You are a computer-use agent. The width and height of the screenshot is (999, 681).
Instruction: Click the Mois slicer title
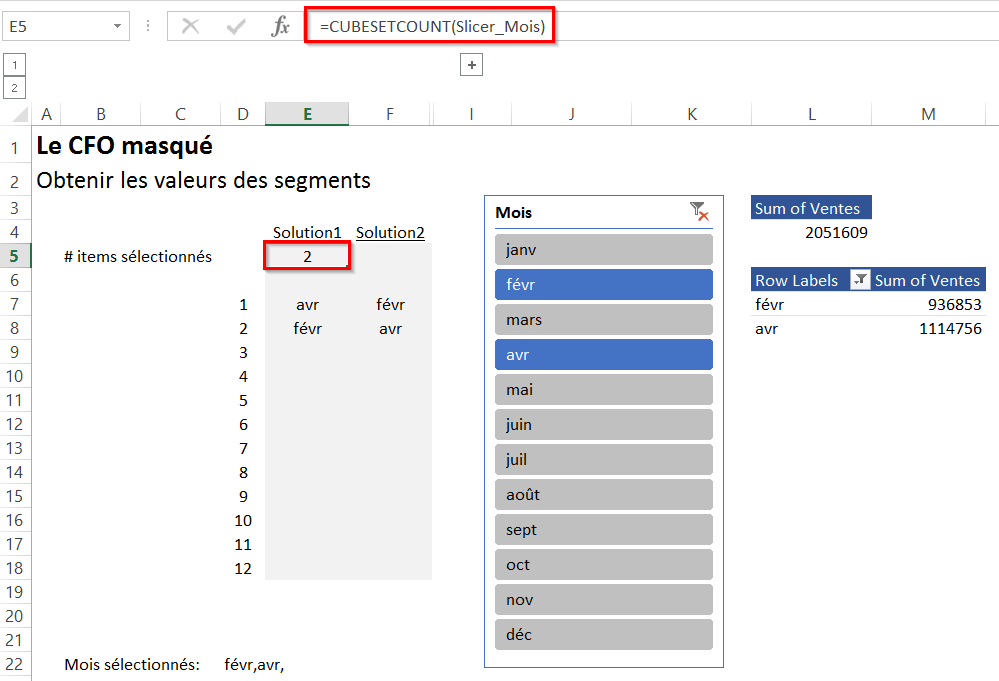click(x=514, y=212)
